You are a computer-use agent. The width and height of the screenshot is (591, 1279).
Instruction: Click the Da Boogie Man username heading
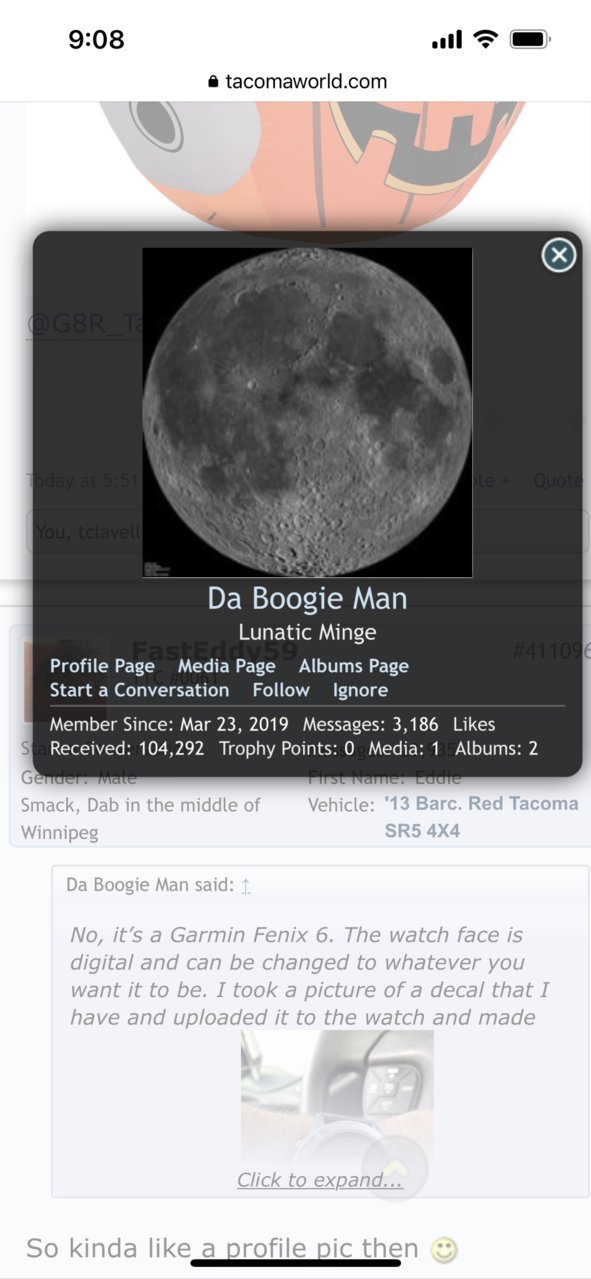click(x=307, y=599)
